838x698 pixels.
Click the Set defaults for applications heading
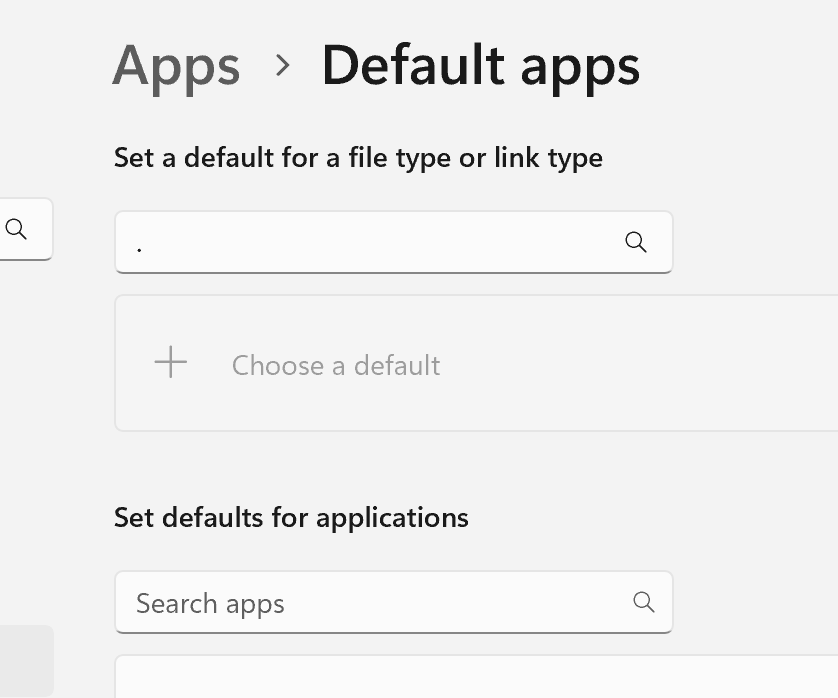pyautogui.click(x=292, y=517)
